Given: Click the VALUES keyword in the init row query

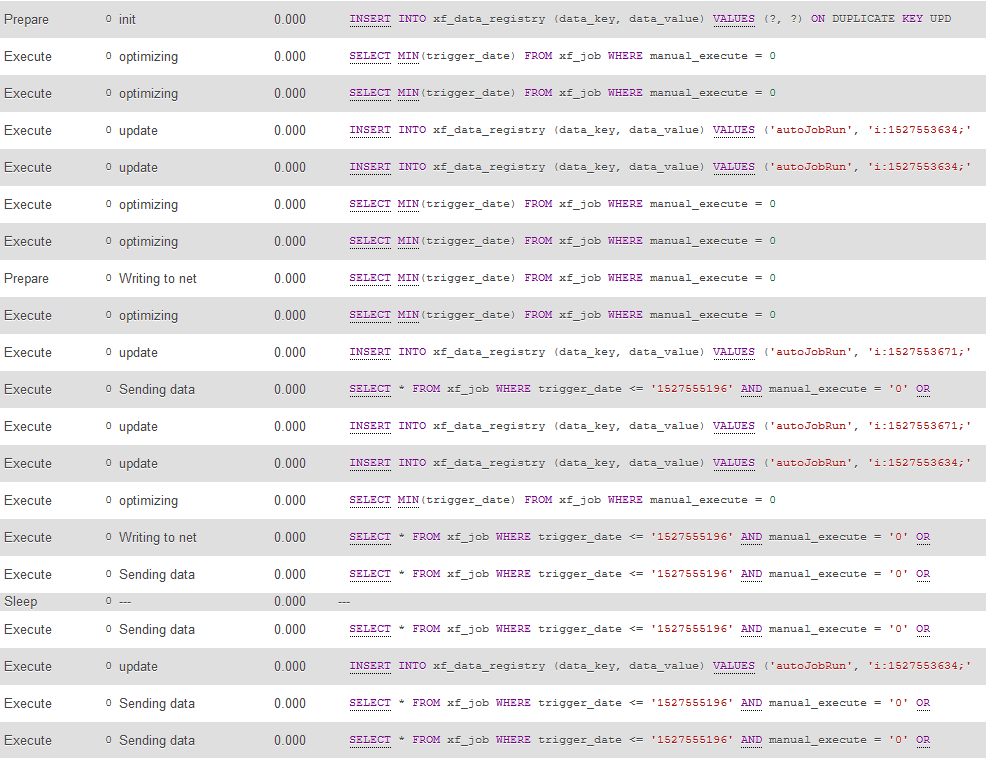Looking at the screenshot, I should click(733, 19).
